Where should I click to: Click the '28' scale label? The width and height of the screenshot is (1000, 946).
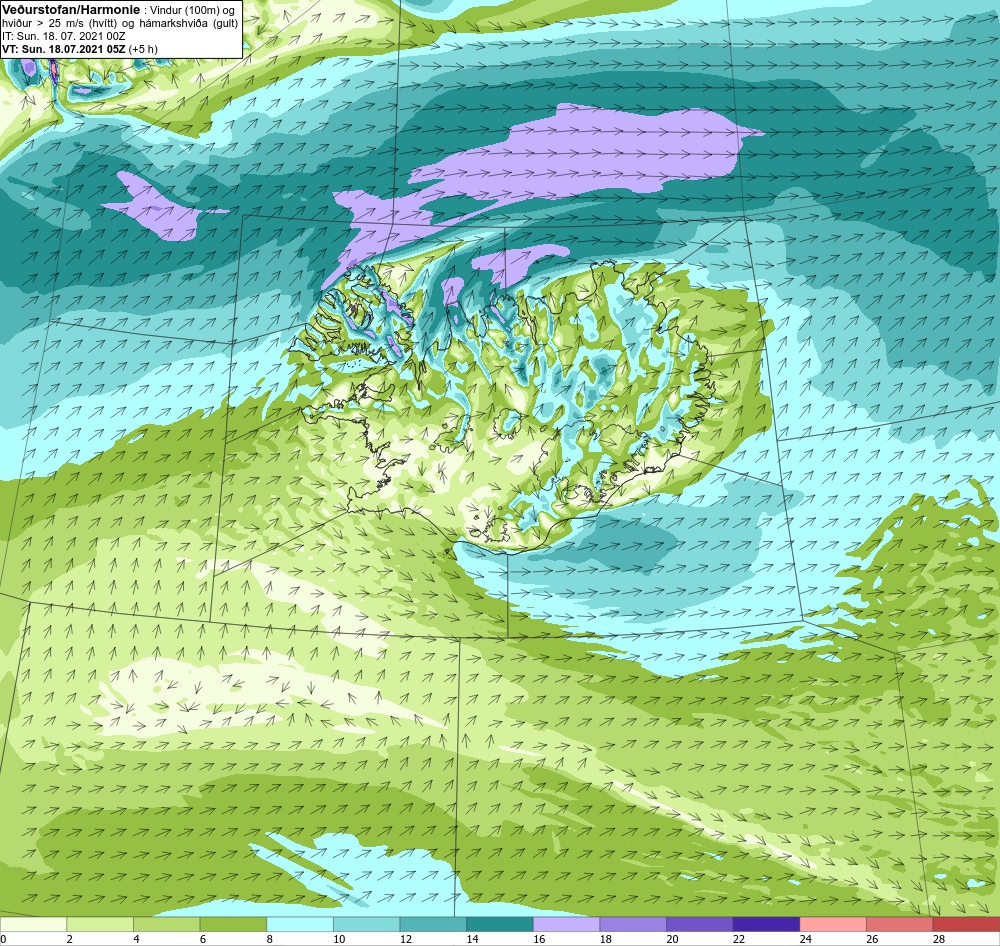coord(939,939)
